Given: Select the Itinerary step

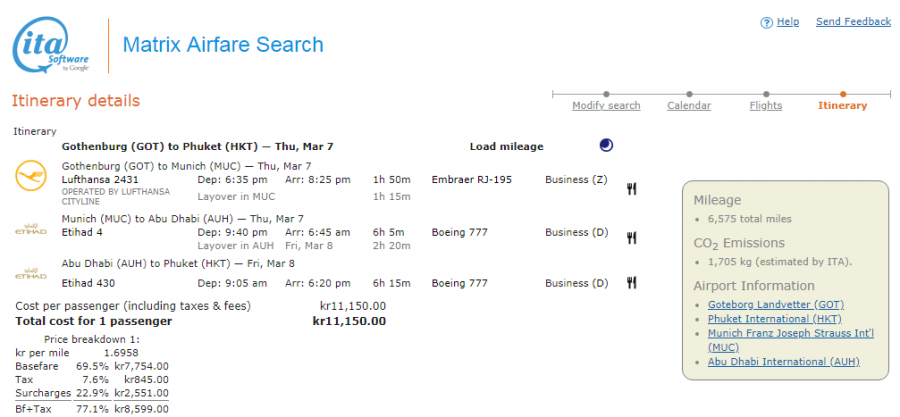Looking at the screenshot, I should tap(842, 105).
